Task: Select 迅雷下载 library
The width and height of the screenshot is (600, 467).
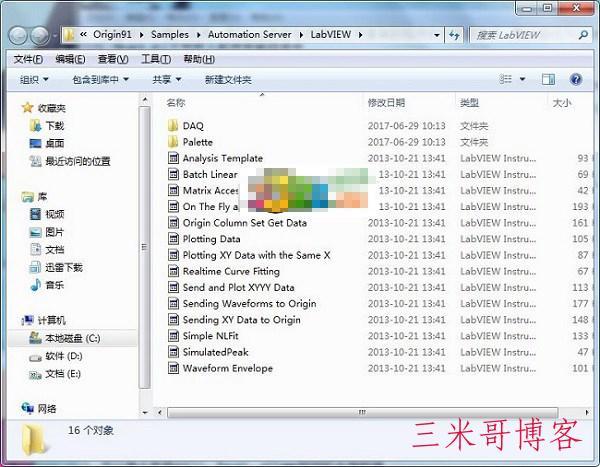Action: pos(64,268)
